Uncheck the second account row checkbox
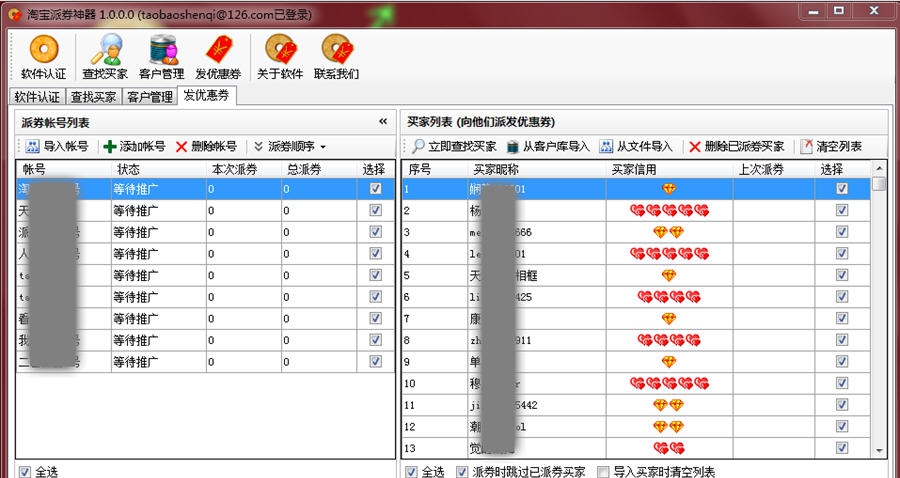The height and width of the screenshot is (478, 900). pyautogui.click(x=375, y=210)
